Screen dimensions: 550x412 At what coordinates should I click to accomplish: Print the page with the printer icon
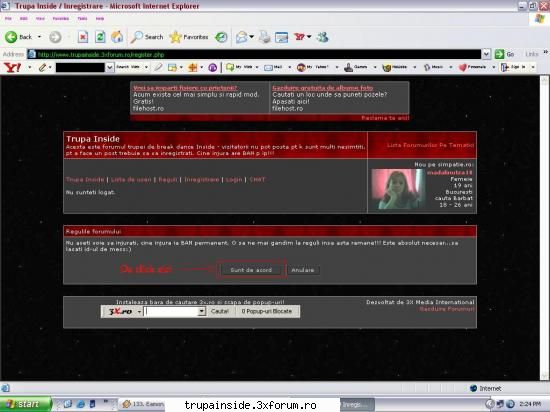click(x=264, y=37)
